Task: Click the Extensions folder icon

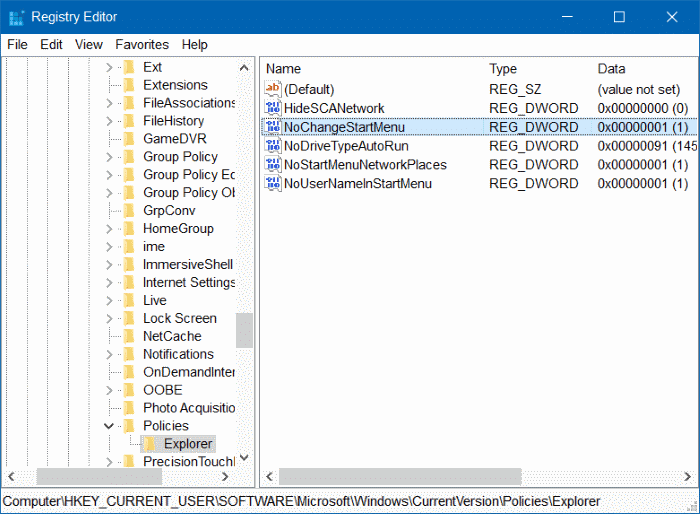Action: point(129,85)
